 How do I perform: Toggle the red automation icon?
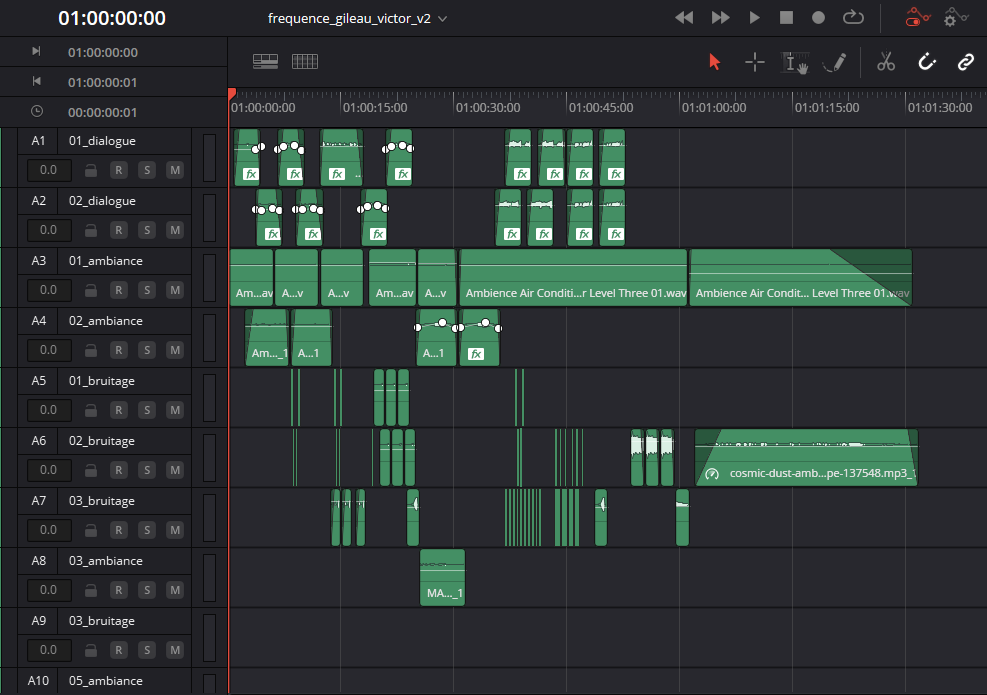pos(917,18)
